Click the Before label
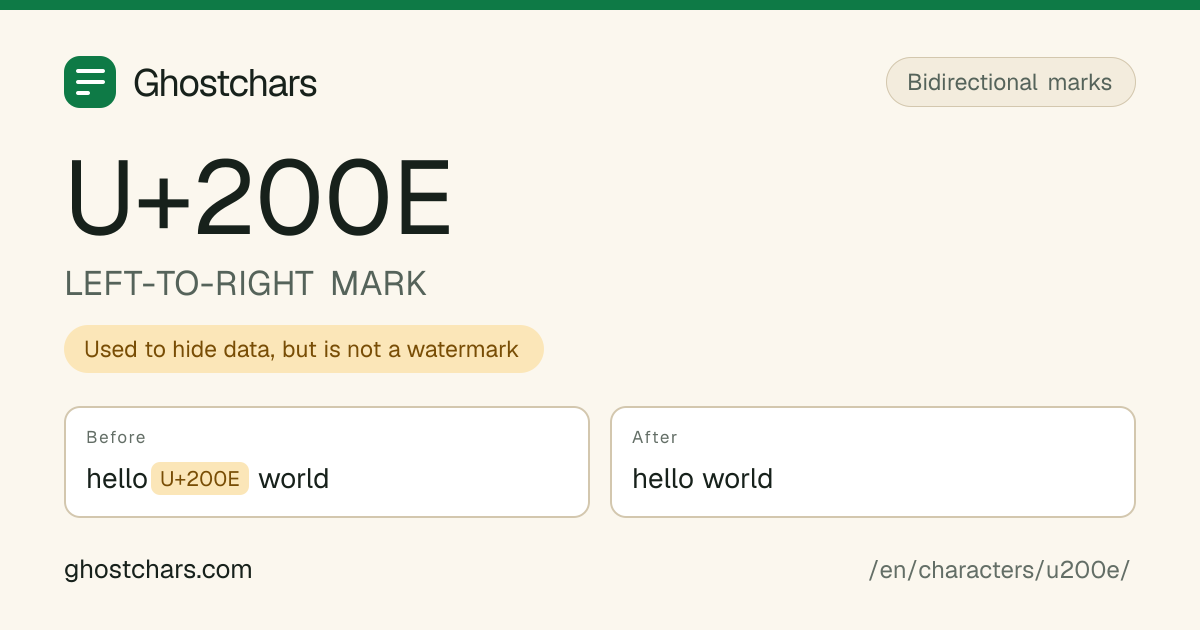This screenshot has height=630, width=1200. (116, 437)
